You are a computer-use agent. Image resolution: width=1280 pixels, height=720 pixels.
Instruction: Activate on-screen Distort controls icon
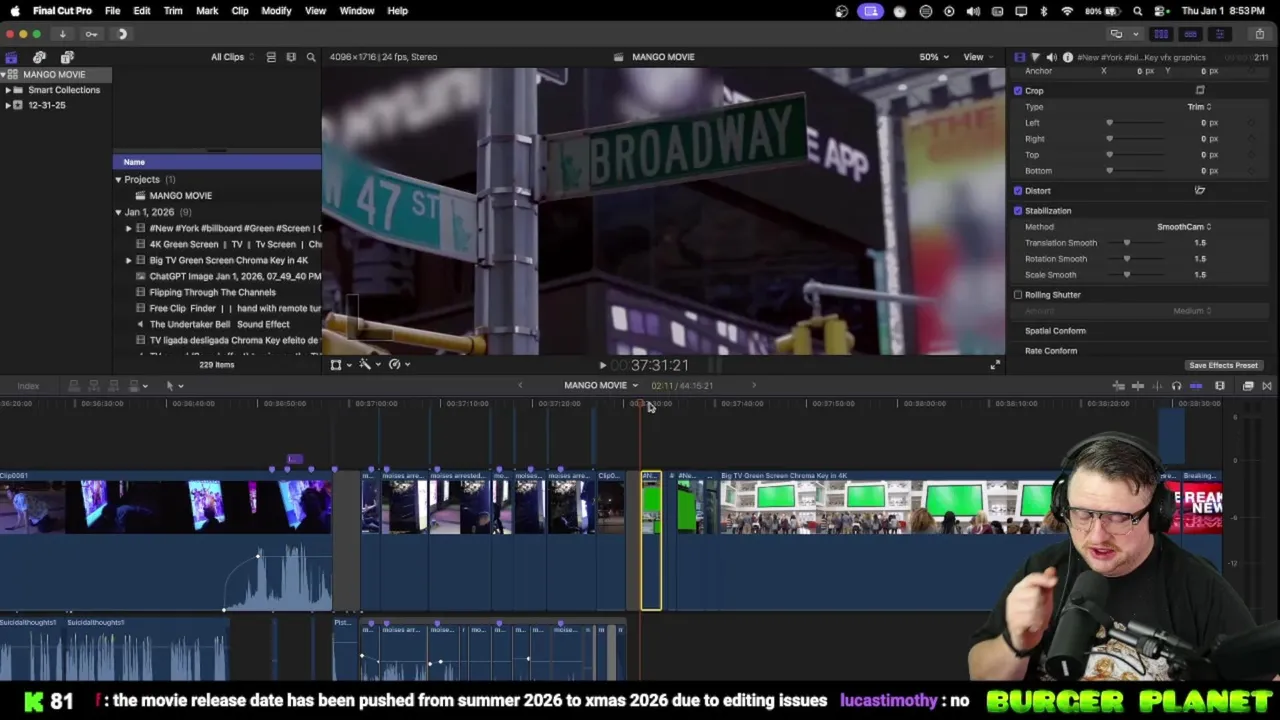tap(1200, 191)
